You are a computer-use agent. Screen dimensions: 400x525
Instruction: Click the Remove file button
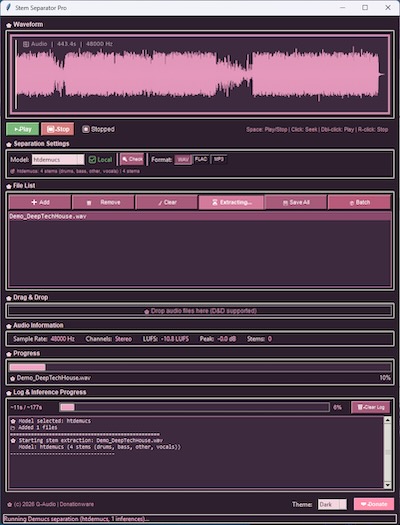[103, 202]
